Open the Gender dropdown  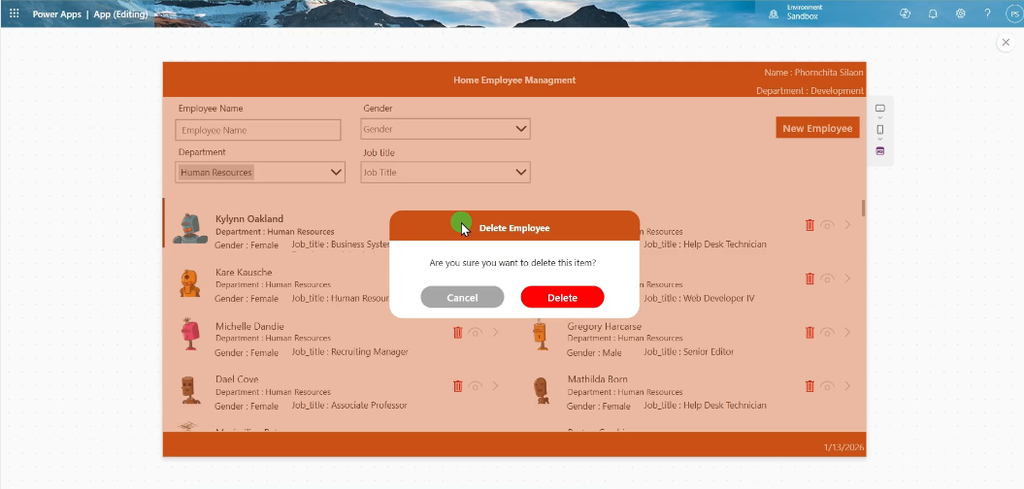tap(445, 129)
